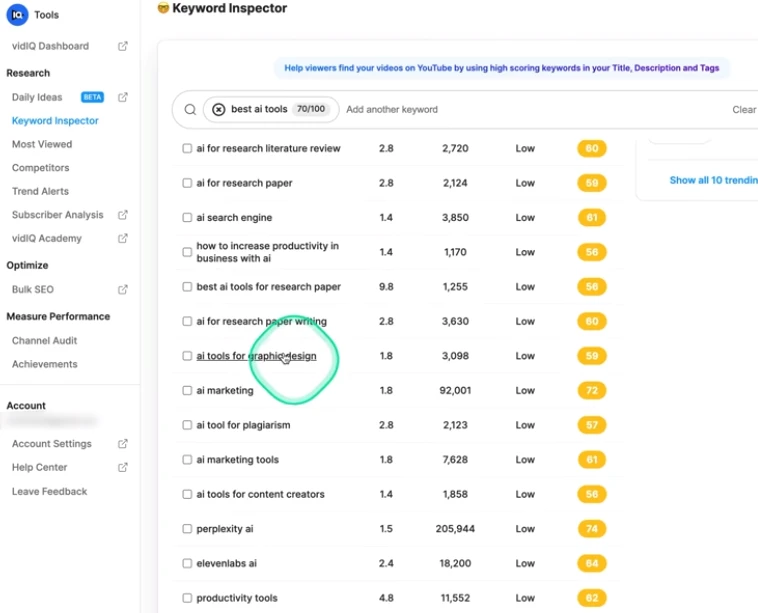
Task: Tick the 'perplexity ai' keyword checkbox
Action: point(187,529)
